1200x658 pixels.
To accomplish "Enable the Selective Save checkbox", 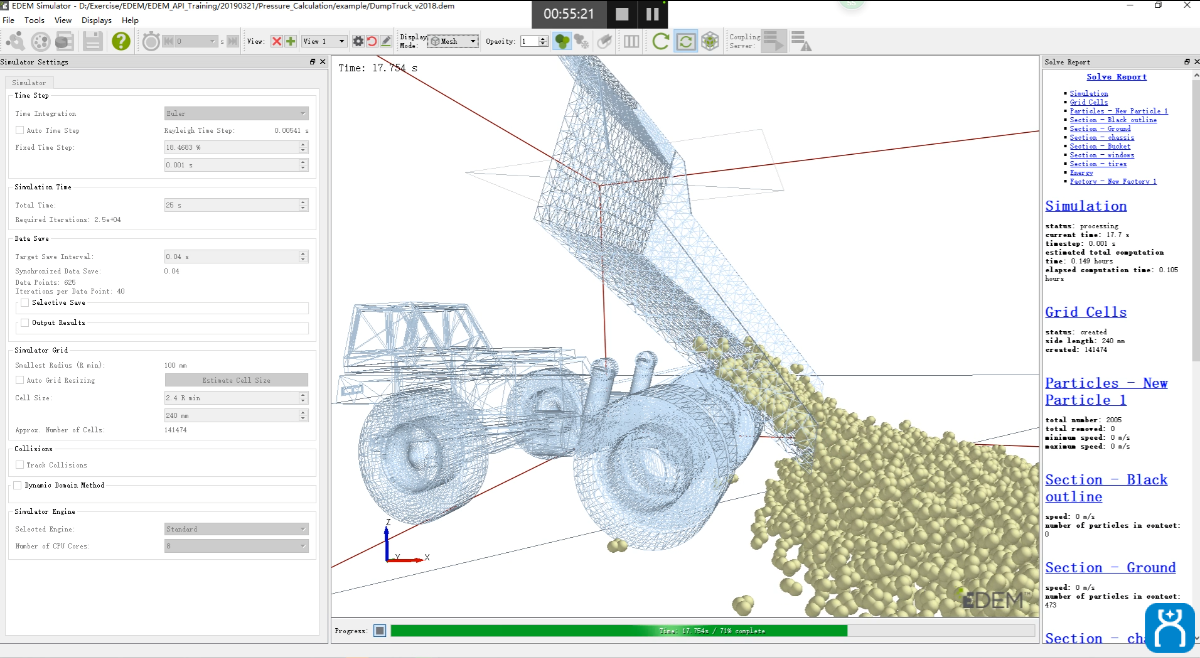I will 25,302.
